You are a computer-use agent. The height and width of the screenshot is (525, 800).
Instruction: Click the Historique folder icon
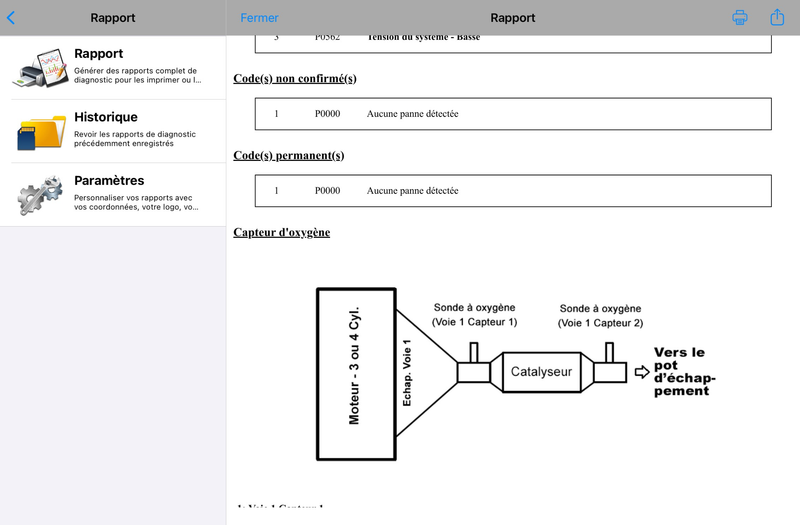tap(40, 131)
